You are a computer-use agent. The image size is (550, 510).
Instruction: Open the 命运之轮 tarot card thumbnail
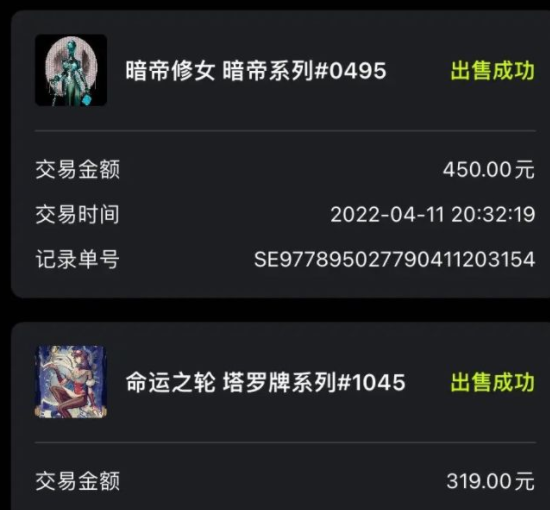click(x=71, y=382)
